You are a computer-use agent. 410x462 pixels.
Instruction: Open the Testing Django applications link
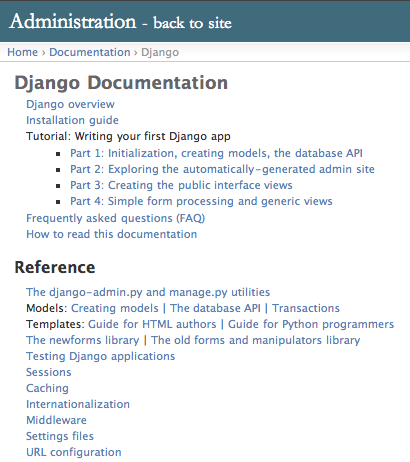[x=100, y=356]
